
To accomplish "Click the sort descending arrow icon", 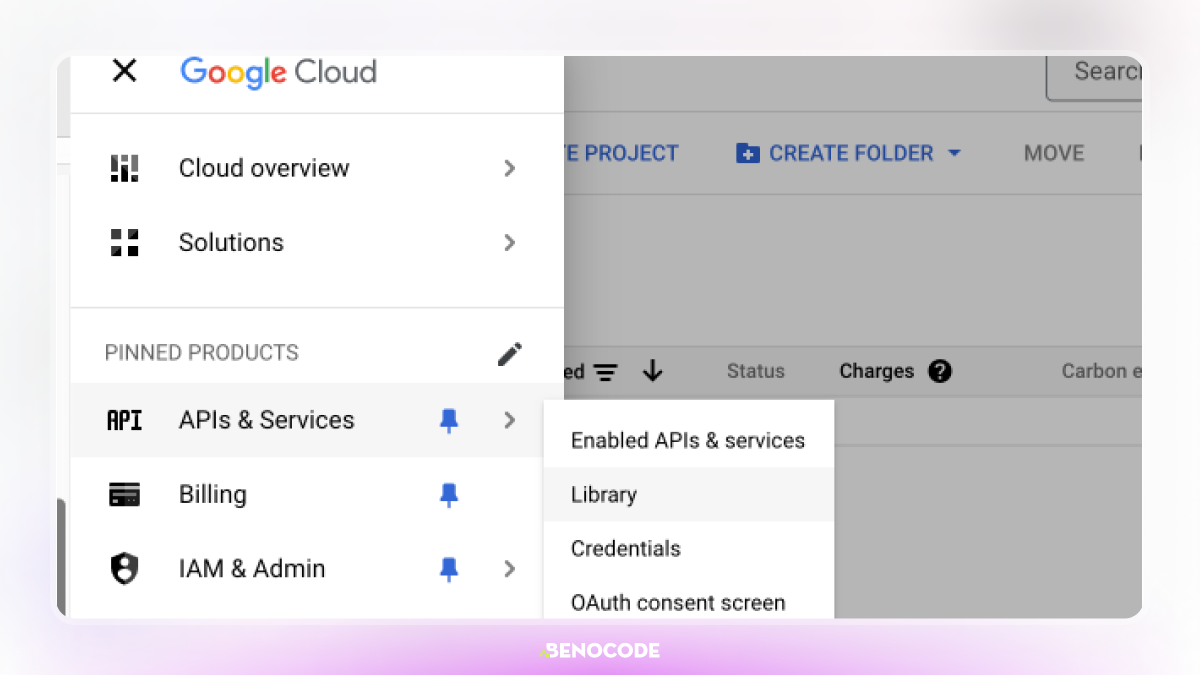I will tap(653, 371).
